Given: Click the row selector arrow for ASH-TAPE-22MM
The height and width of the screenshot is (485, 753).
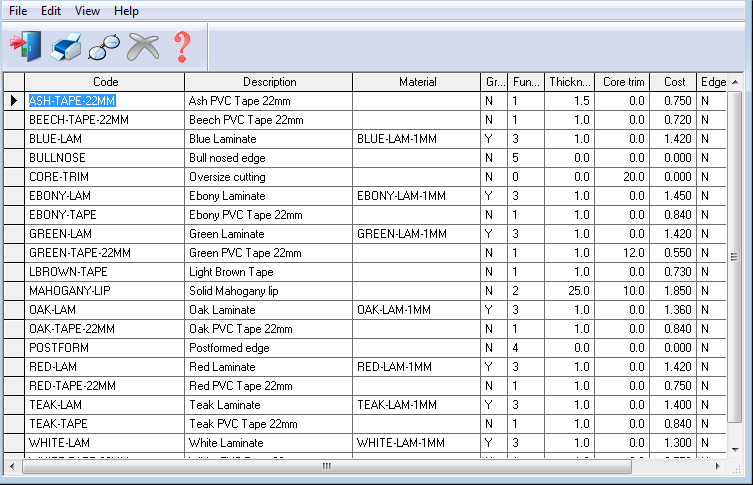Looking at the screenshot, I should [14, 101].
